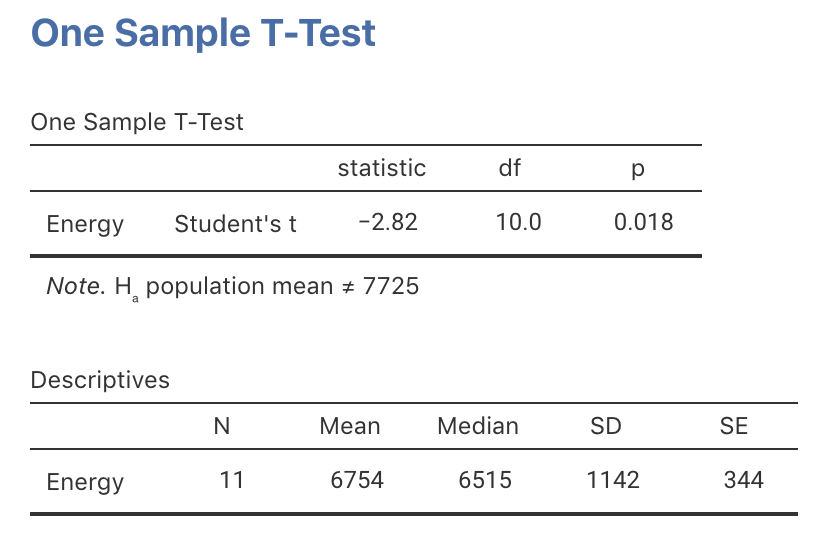Click the Note about population mean 7725

[233, 287]
